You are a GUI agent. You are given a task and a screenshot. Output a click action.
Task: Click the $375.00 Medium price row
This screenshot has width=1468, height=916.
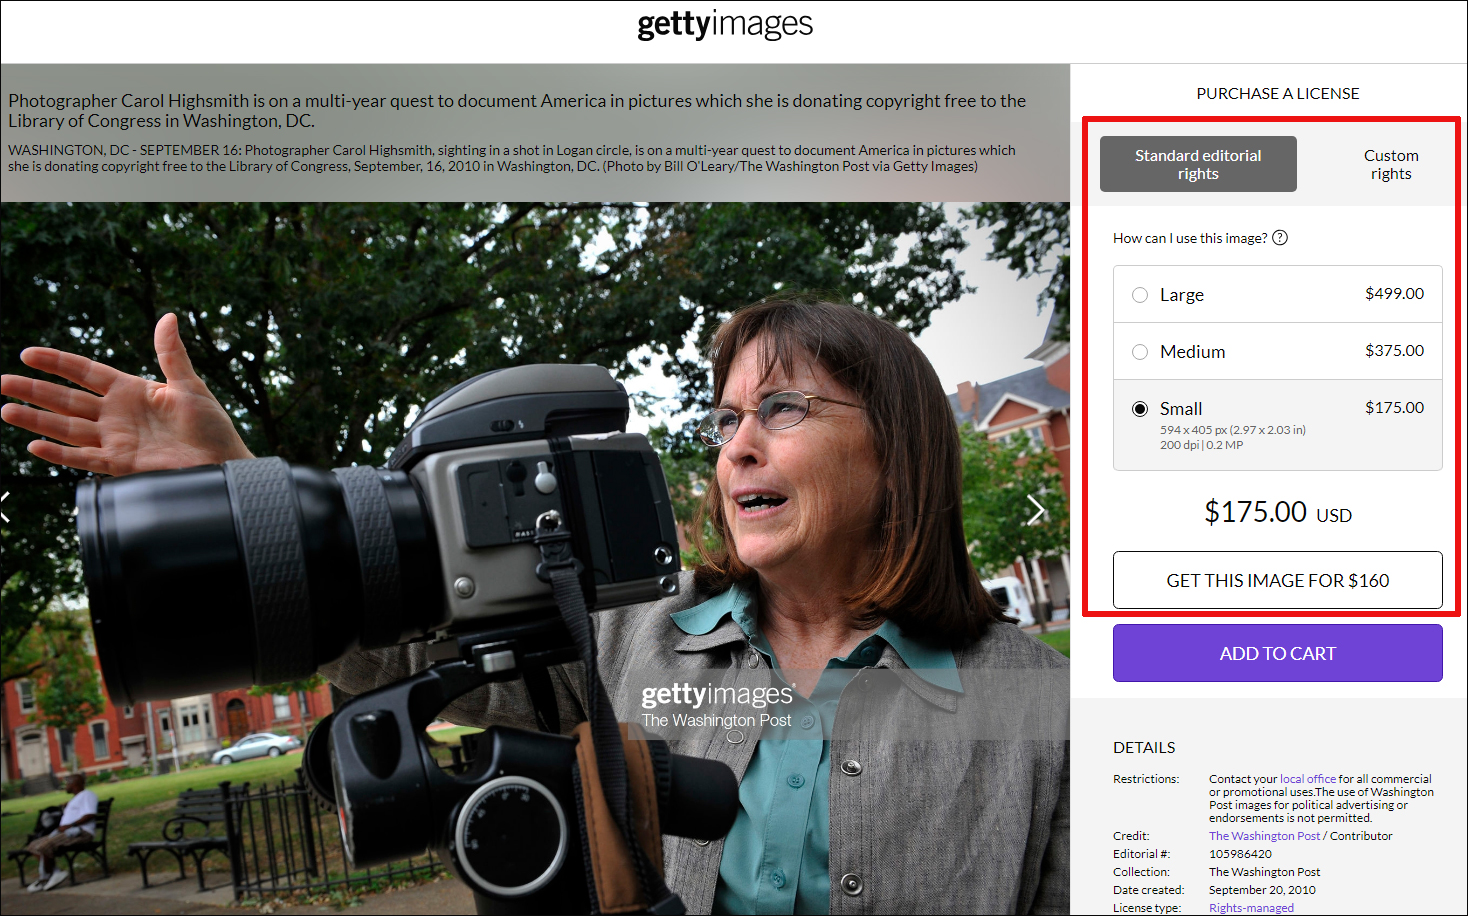[1278, 351]
